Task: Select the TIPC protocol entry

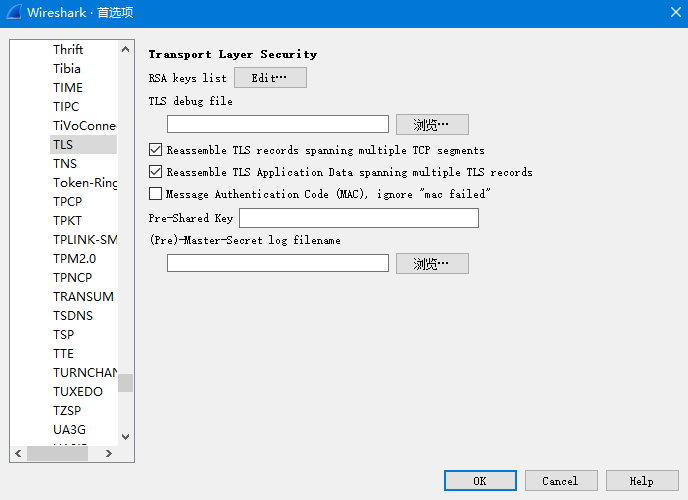Action: (66, 107)
